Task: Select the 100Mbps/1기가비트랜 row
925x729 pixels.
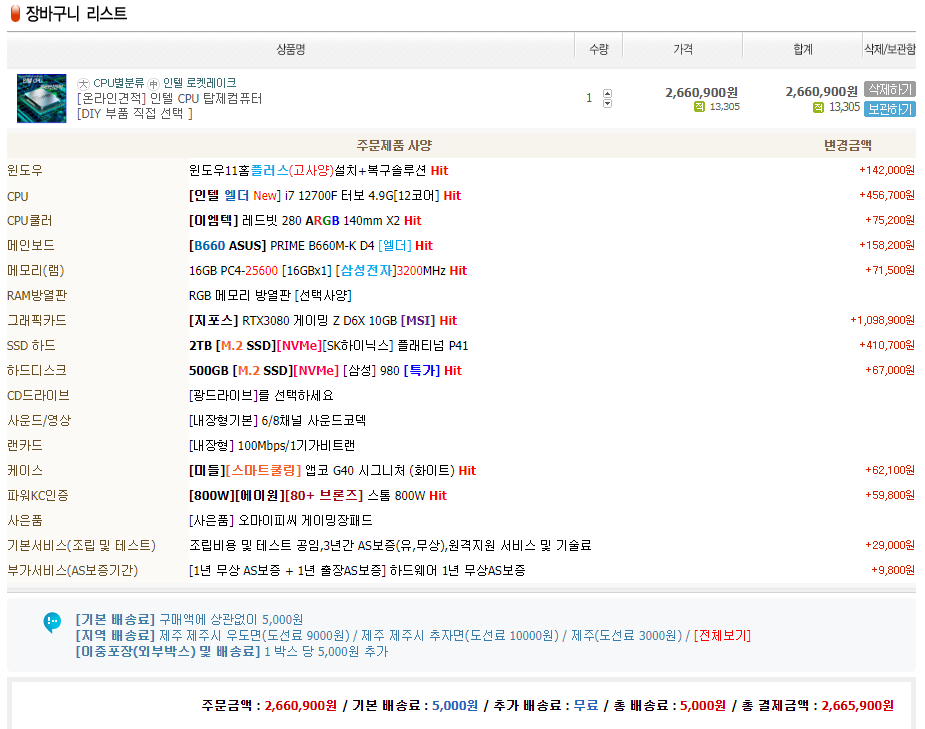Action: pyautogui.click(x=272, y=445)
